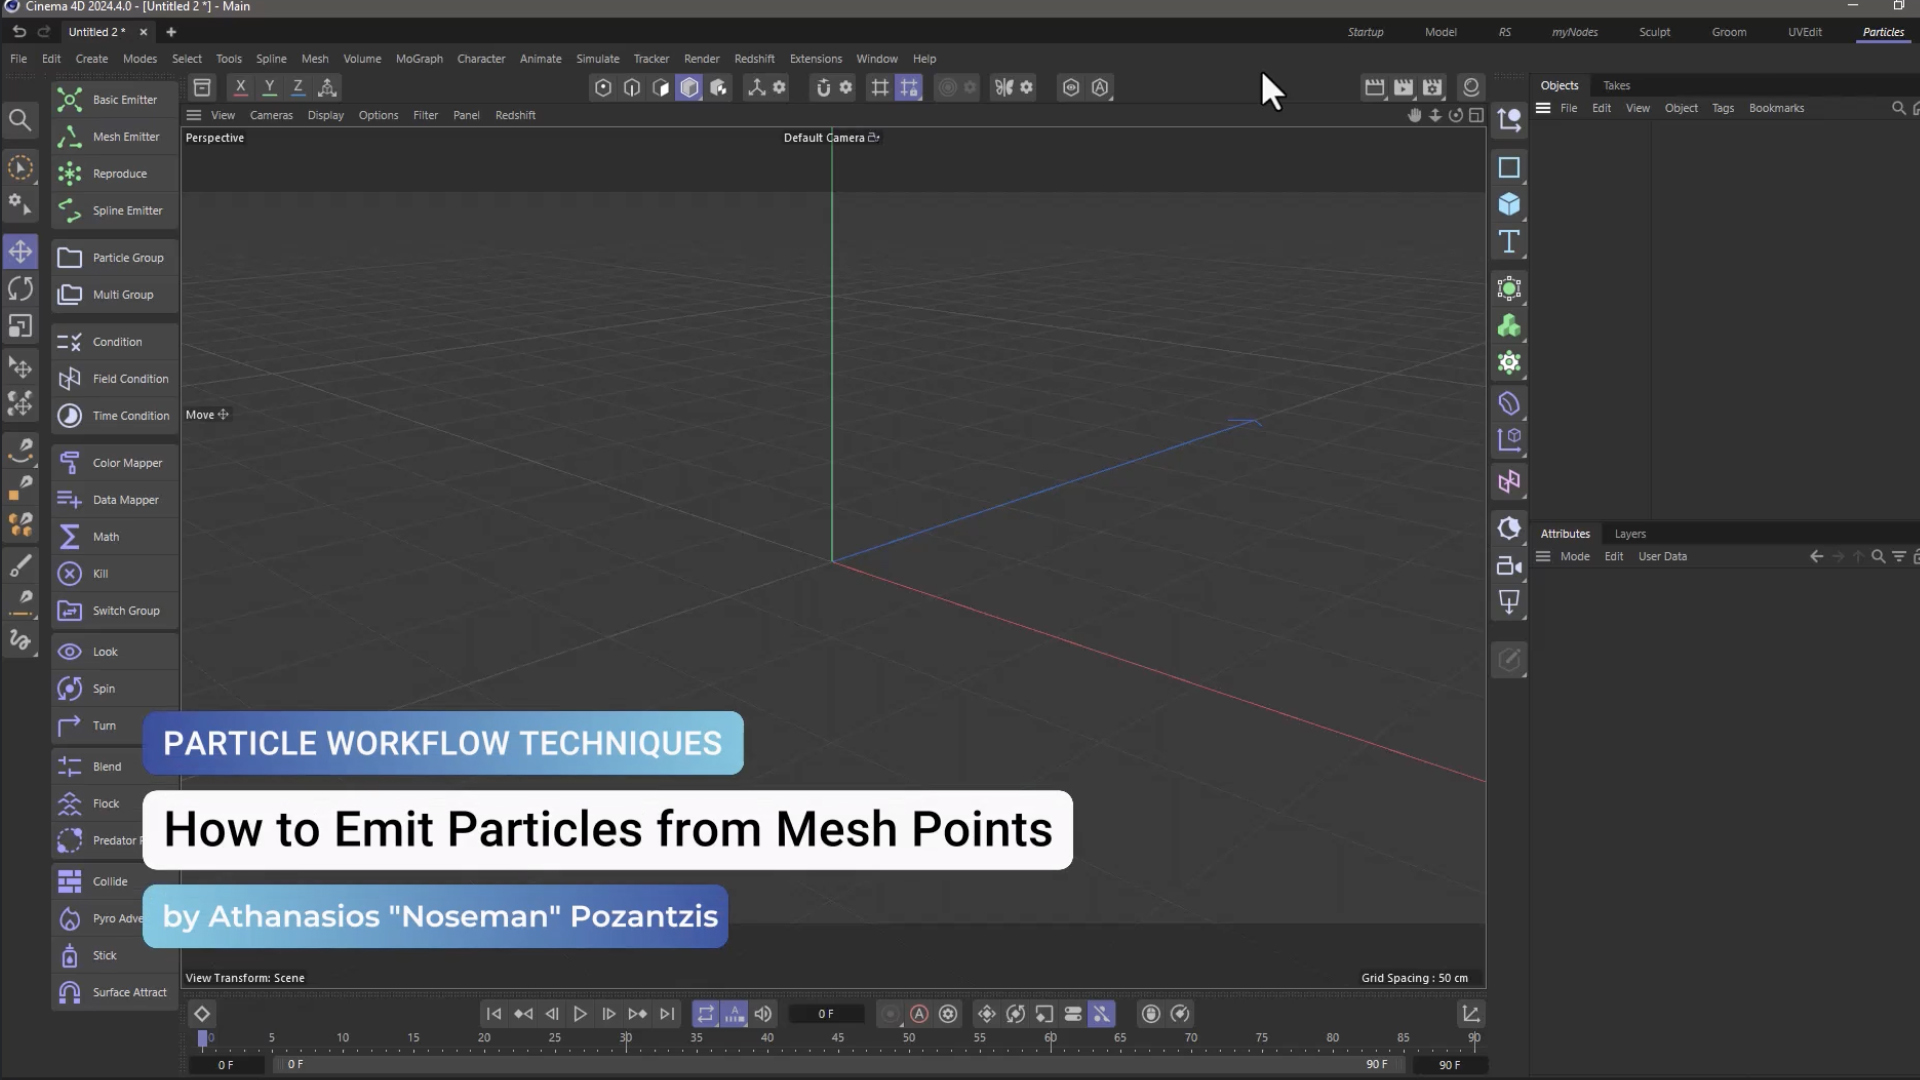Click the record active objects button
The width and height of the screenshot is (1920, 1080).
tap(890, 1014)
